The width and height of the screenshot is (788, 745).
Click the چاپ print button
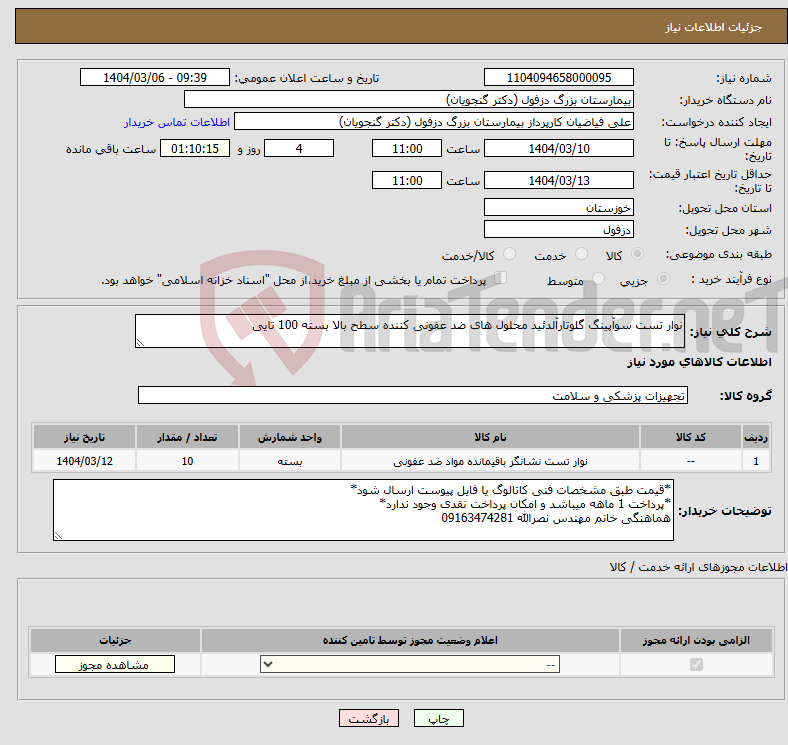[439, 718]
